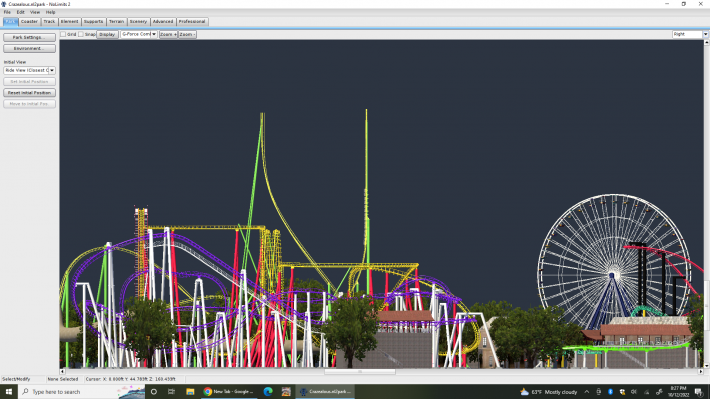710x399 pixels.
Task: Open the Help menu
Action: [x=50, y=12]
